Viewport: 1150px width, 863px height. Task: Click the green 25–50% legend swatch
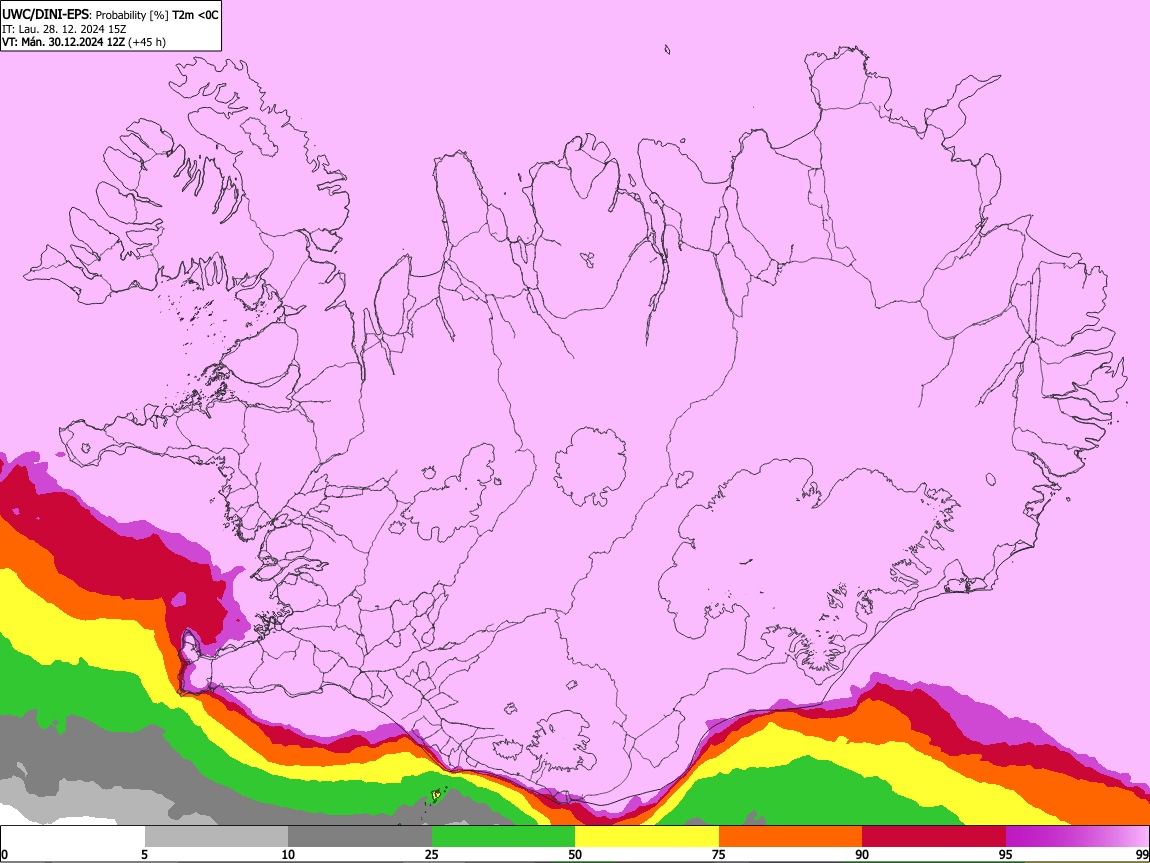(503, 837)
